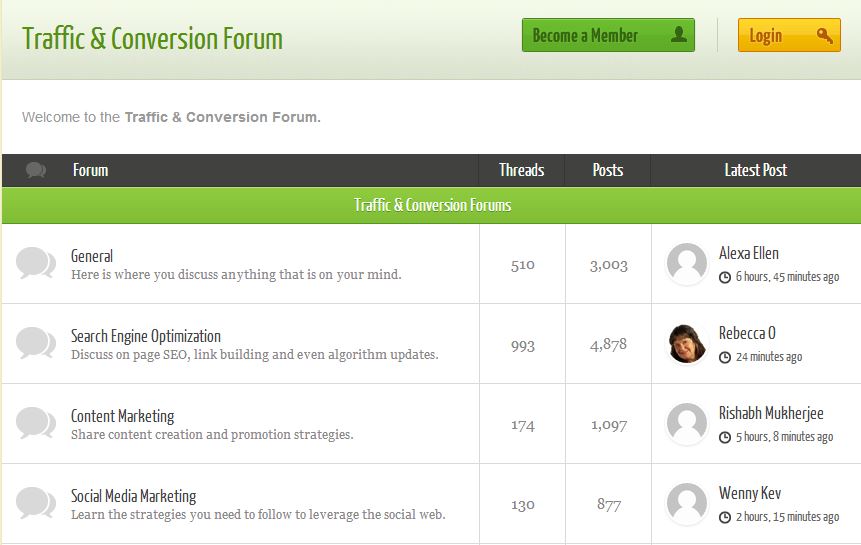The width and height of the screenshot is (861, 545).
Task: Open Alexa Ellen's latest post link
Action: click(749, 254)
